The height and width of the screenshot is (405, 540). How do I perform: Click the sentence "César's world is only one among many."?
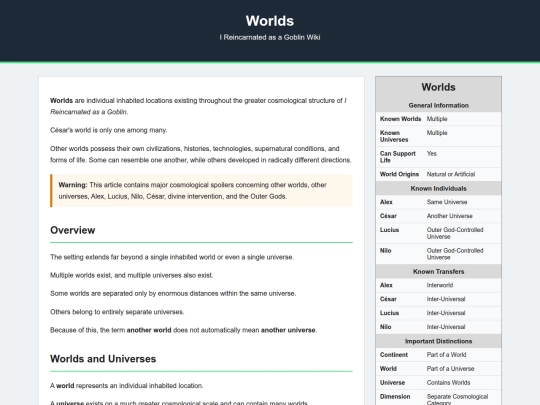(x=108, y=130)
